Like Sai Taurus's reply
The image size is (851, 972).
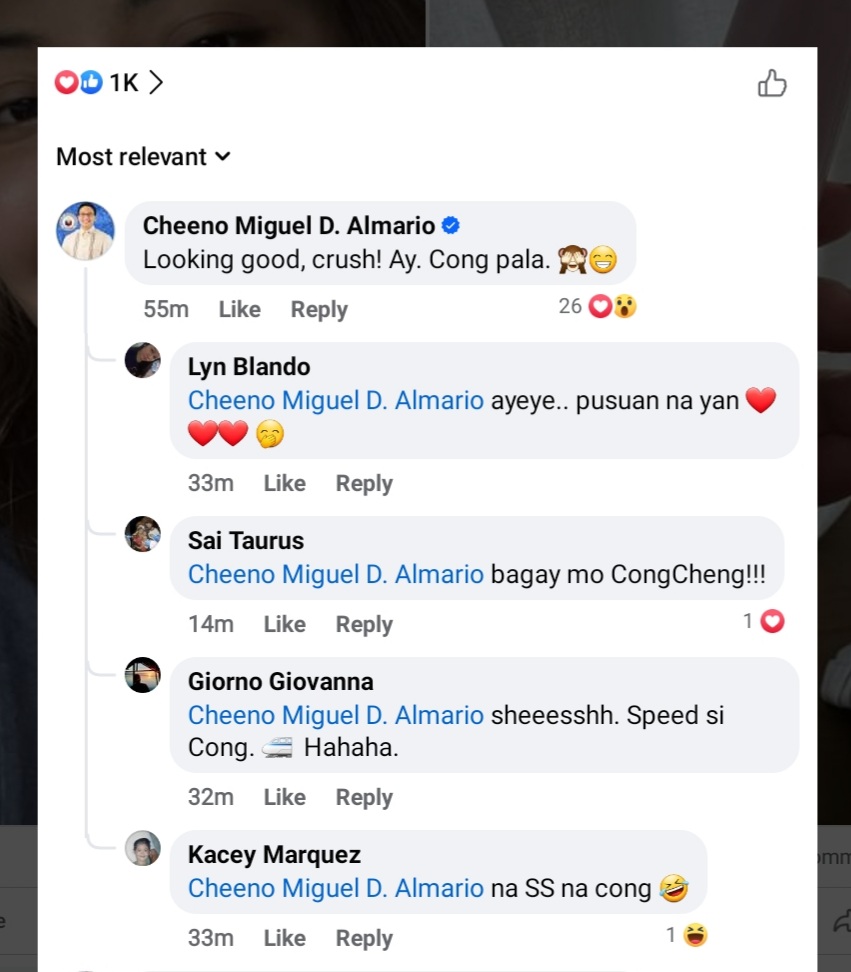284,625
